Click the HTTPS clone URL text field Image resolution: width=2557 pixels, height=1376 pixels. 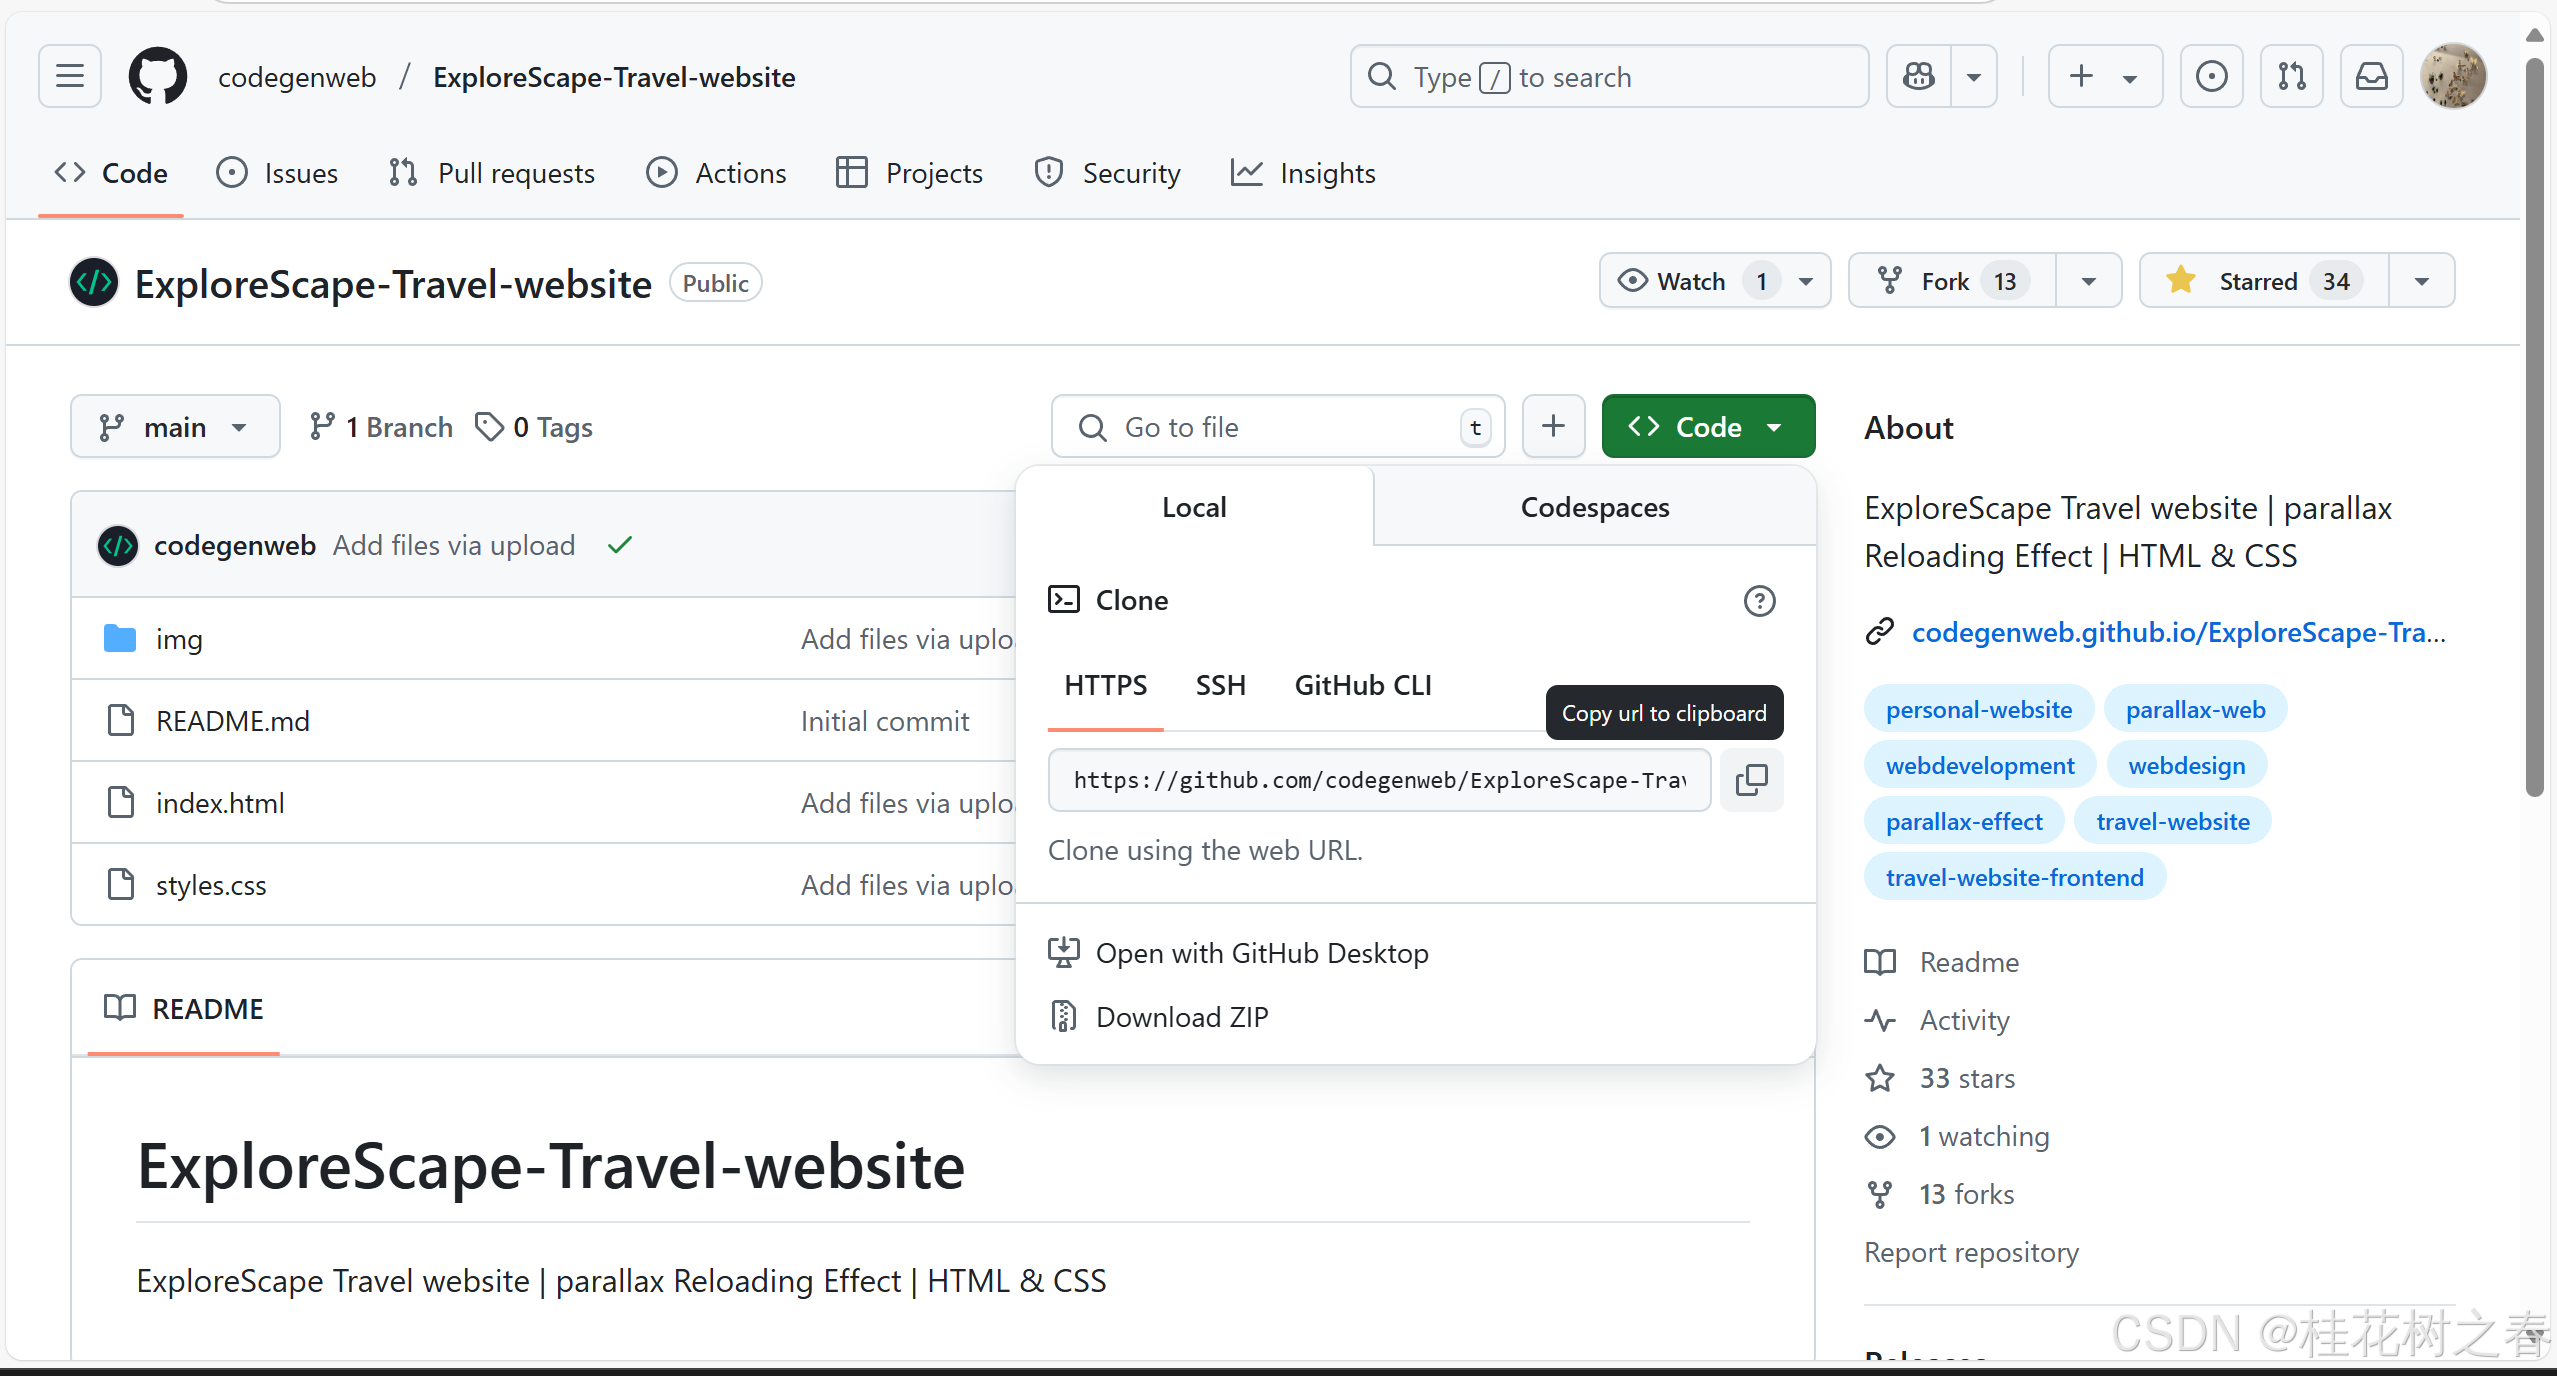[x=1380, y=780]
